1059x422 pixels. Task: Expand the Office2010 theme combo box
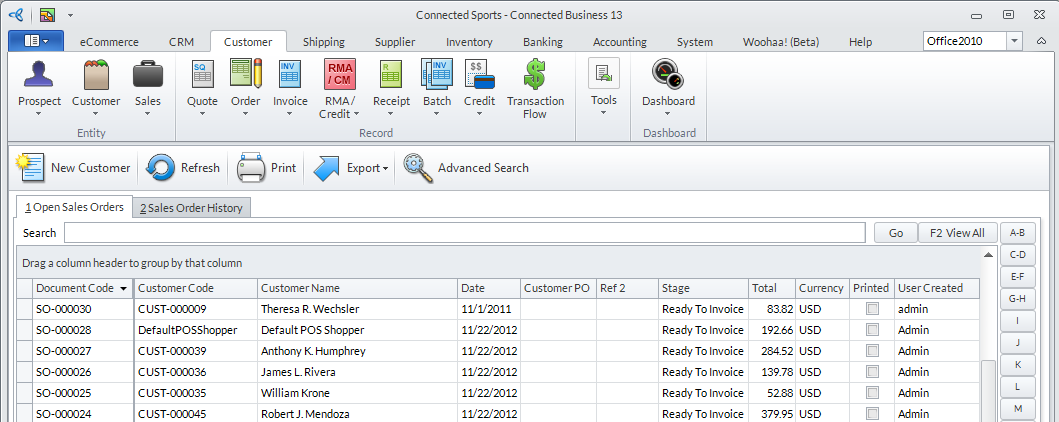click(1014, 40)
